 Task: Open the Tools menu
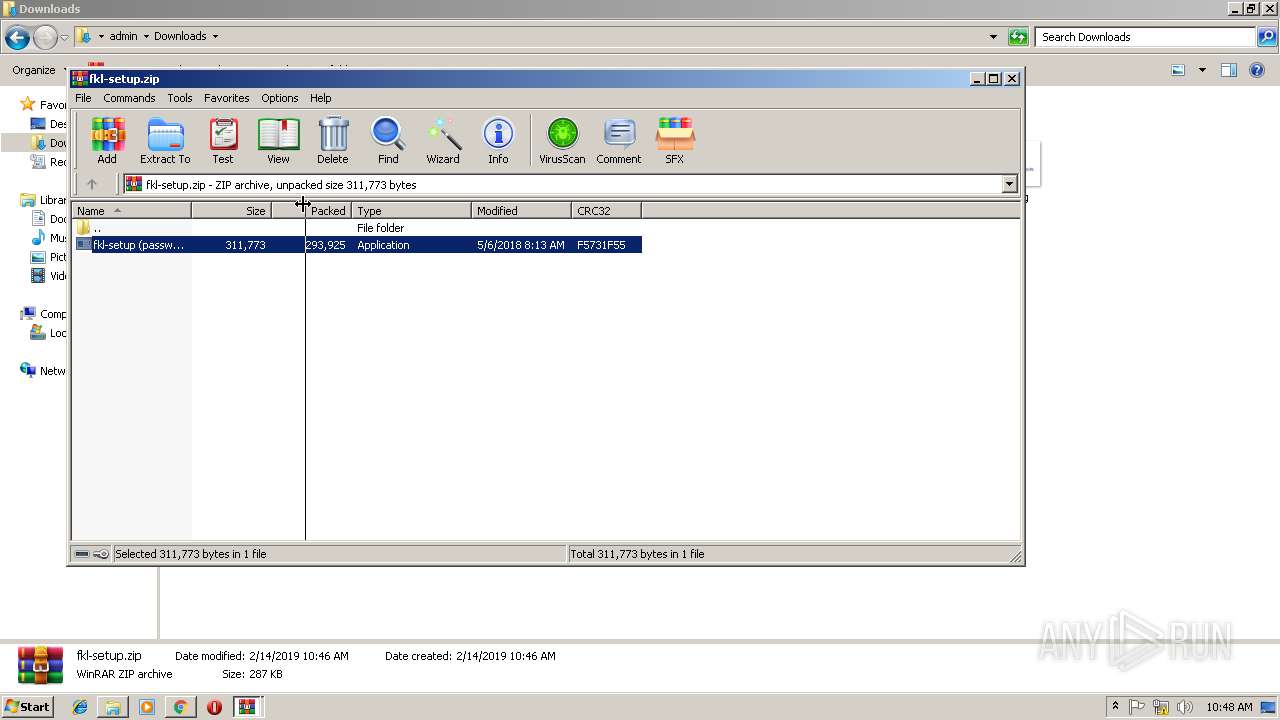click(x=180, y=98)
